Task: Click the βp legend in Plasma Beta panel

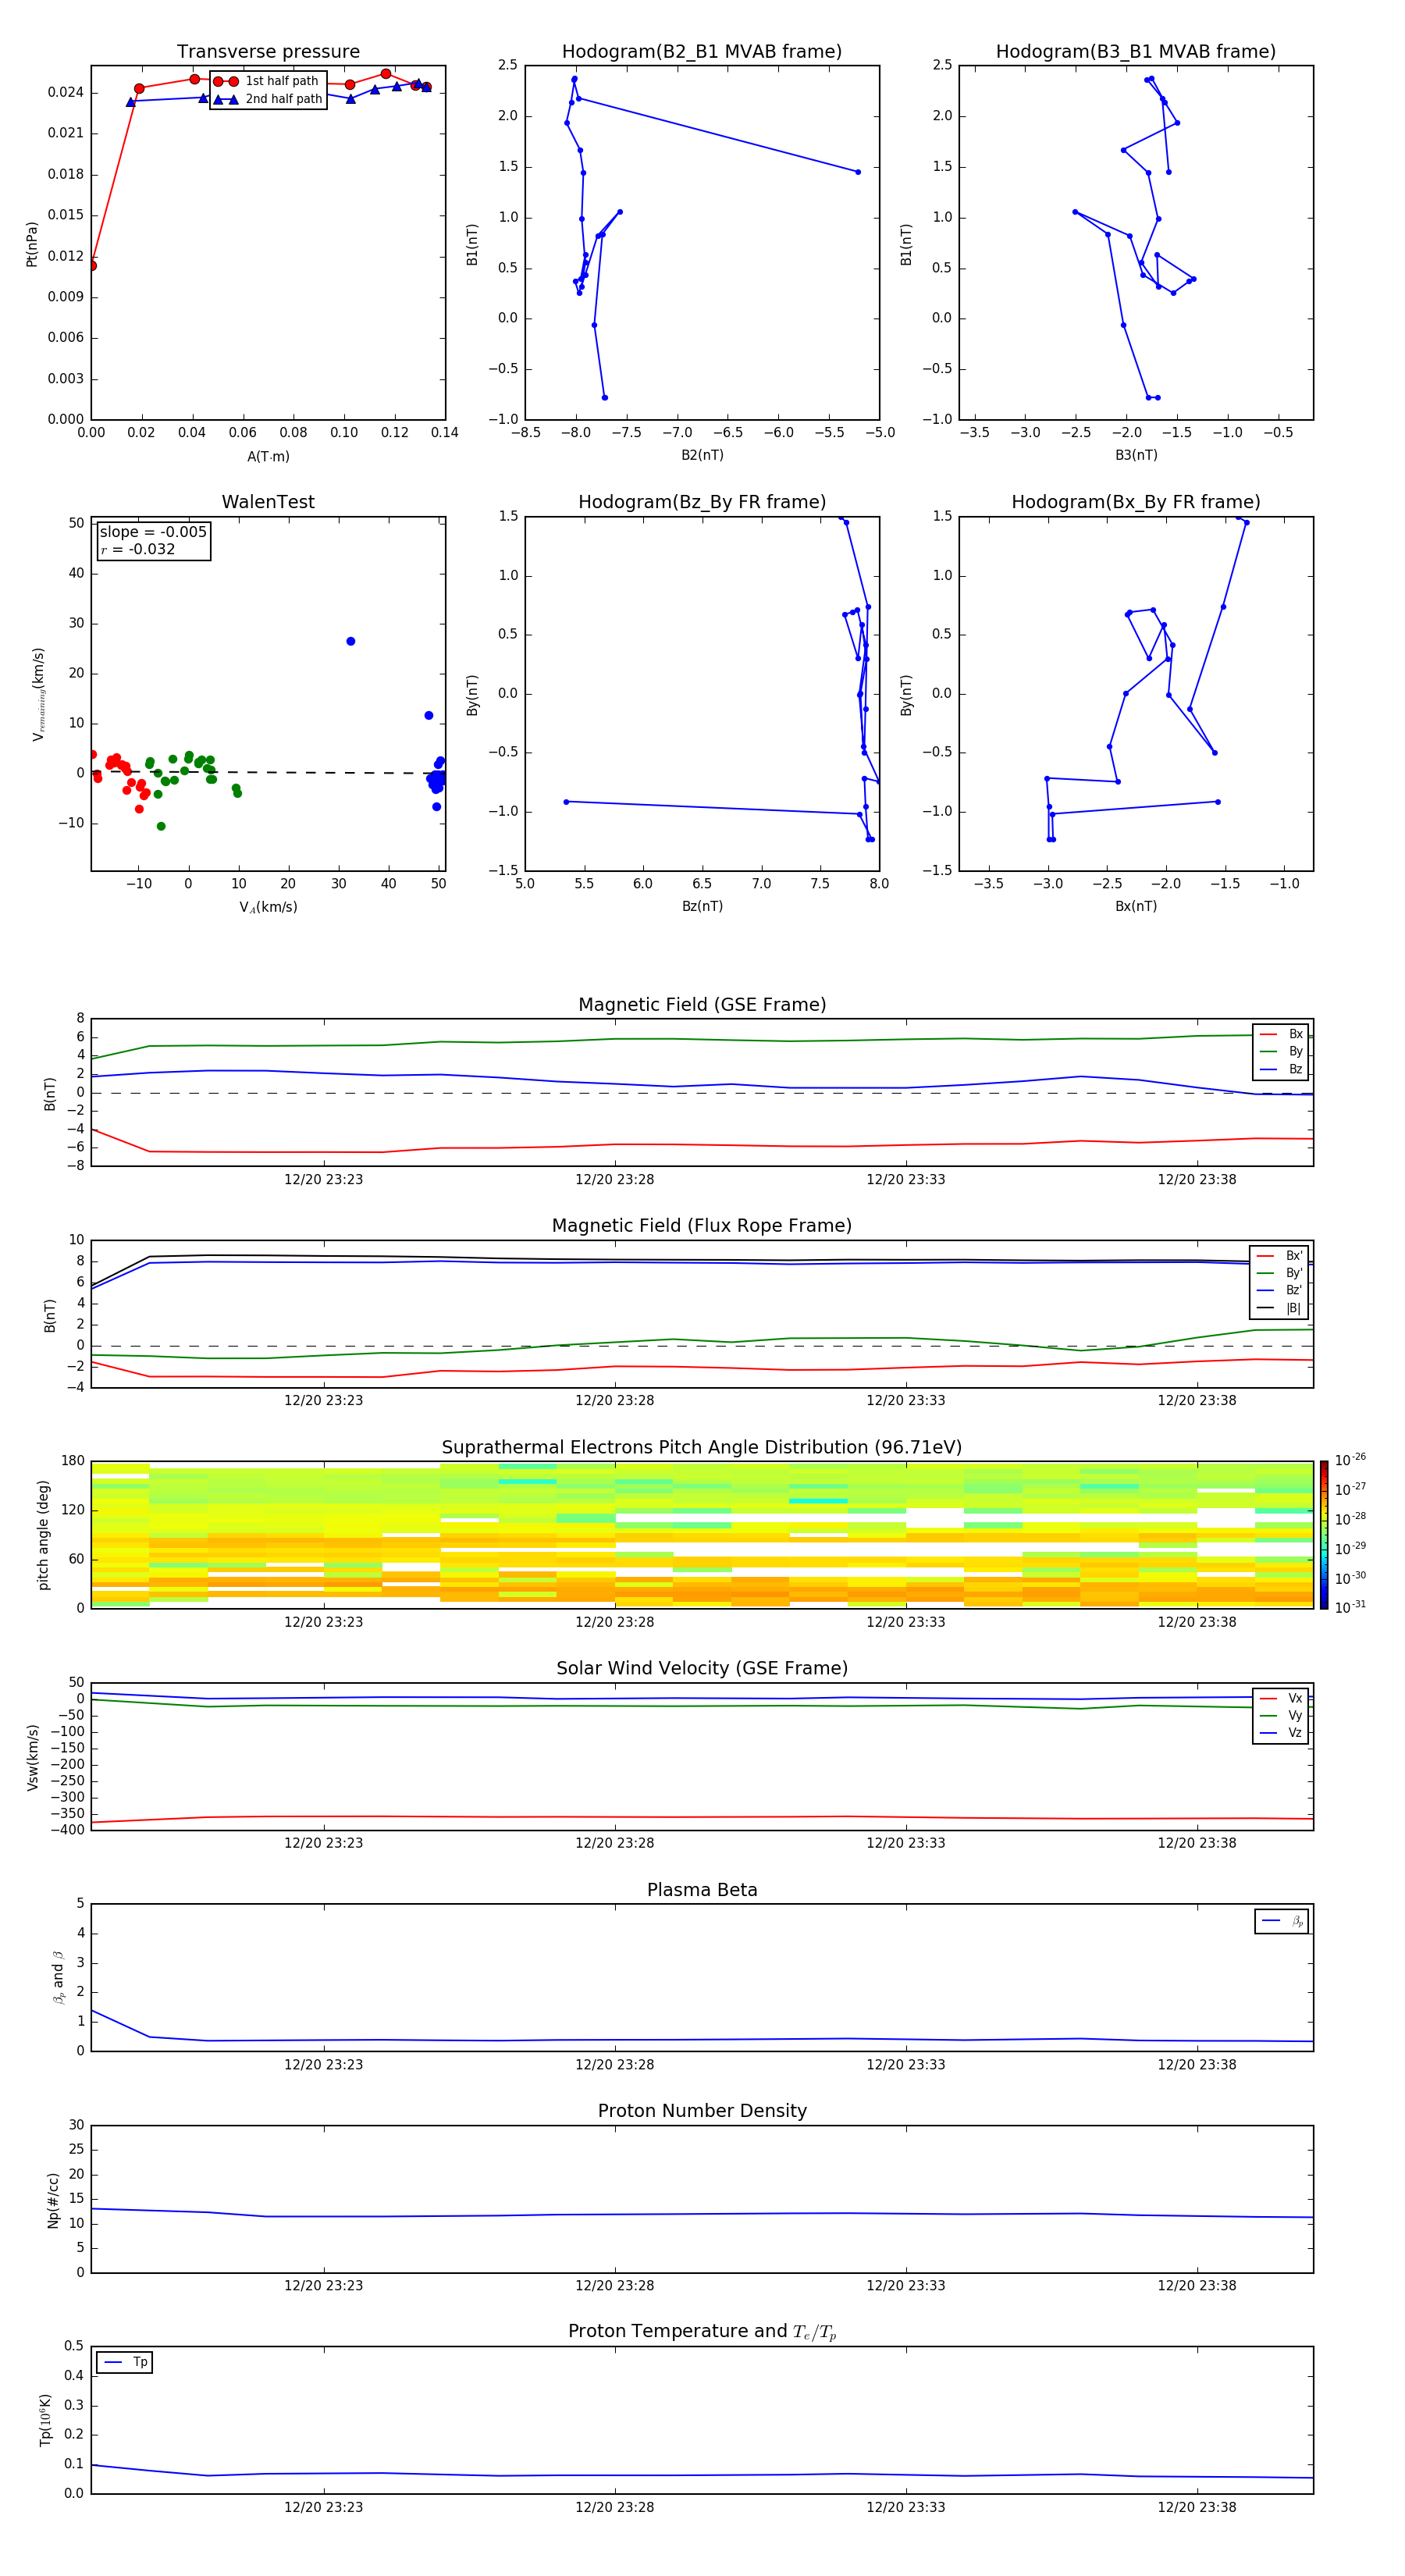Action: 1282,1921
